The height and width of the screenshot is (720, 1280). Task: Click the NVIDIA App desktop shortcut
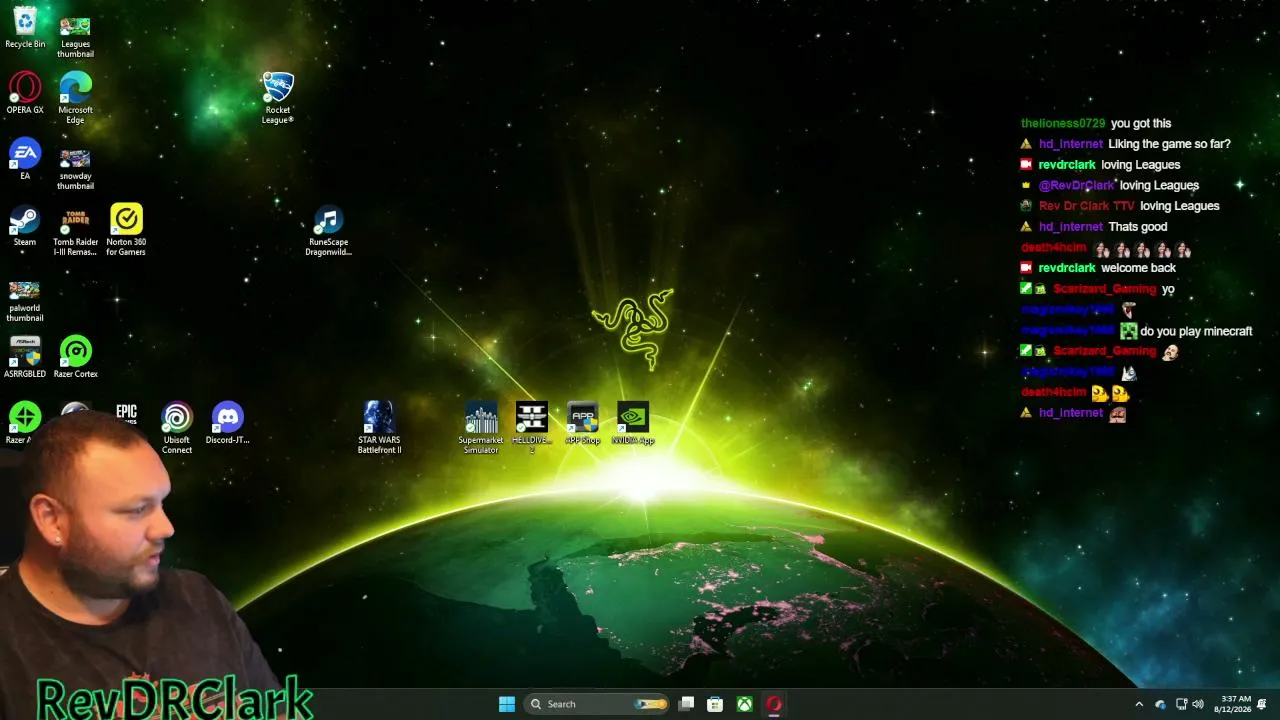(633, 423)
